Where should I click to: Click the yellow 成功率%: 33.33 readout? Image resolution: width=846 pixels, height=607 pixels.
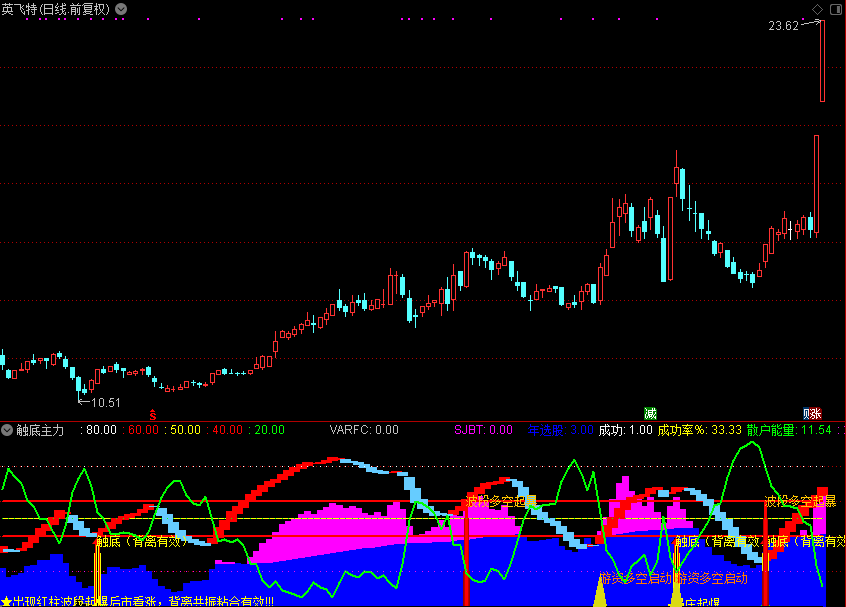pos(699,430)
